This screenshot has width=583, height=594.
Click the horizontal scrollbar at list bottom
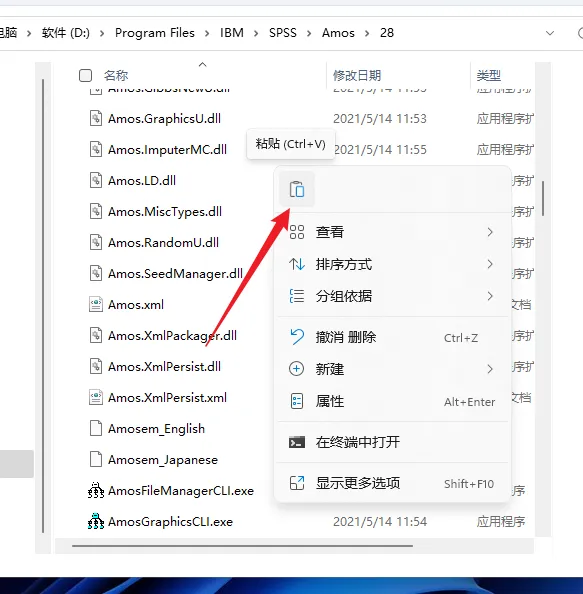tap(242, 546)
